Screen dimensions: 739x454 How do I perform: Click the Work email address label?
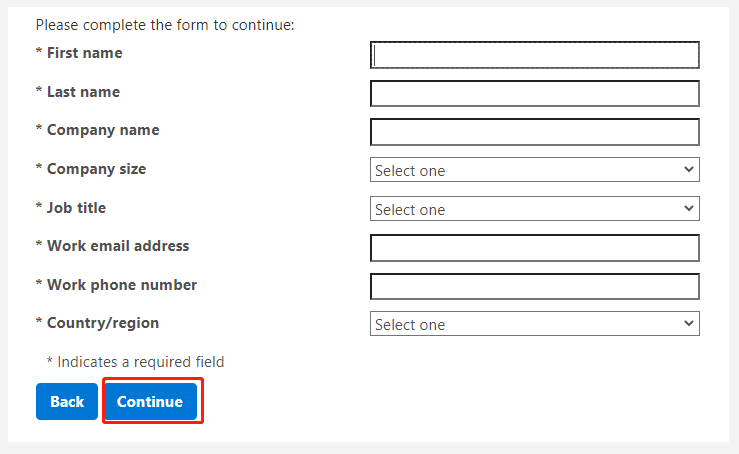click(x=118, y=246)
